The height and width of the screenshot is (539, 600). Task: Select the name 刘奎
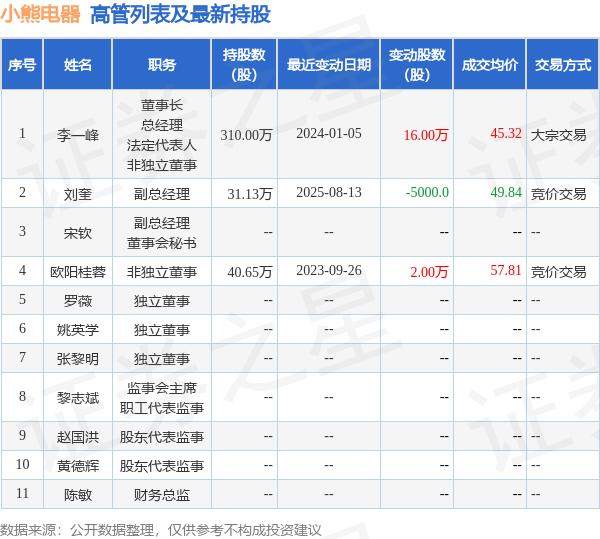pyautogui.click(x=78, y=194)
